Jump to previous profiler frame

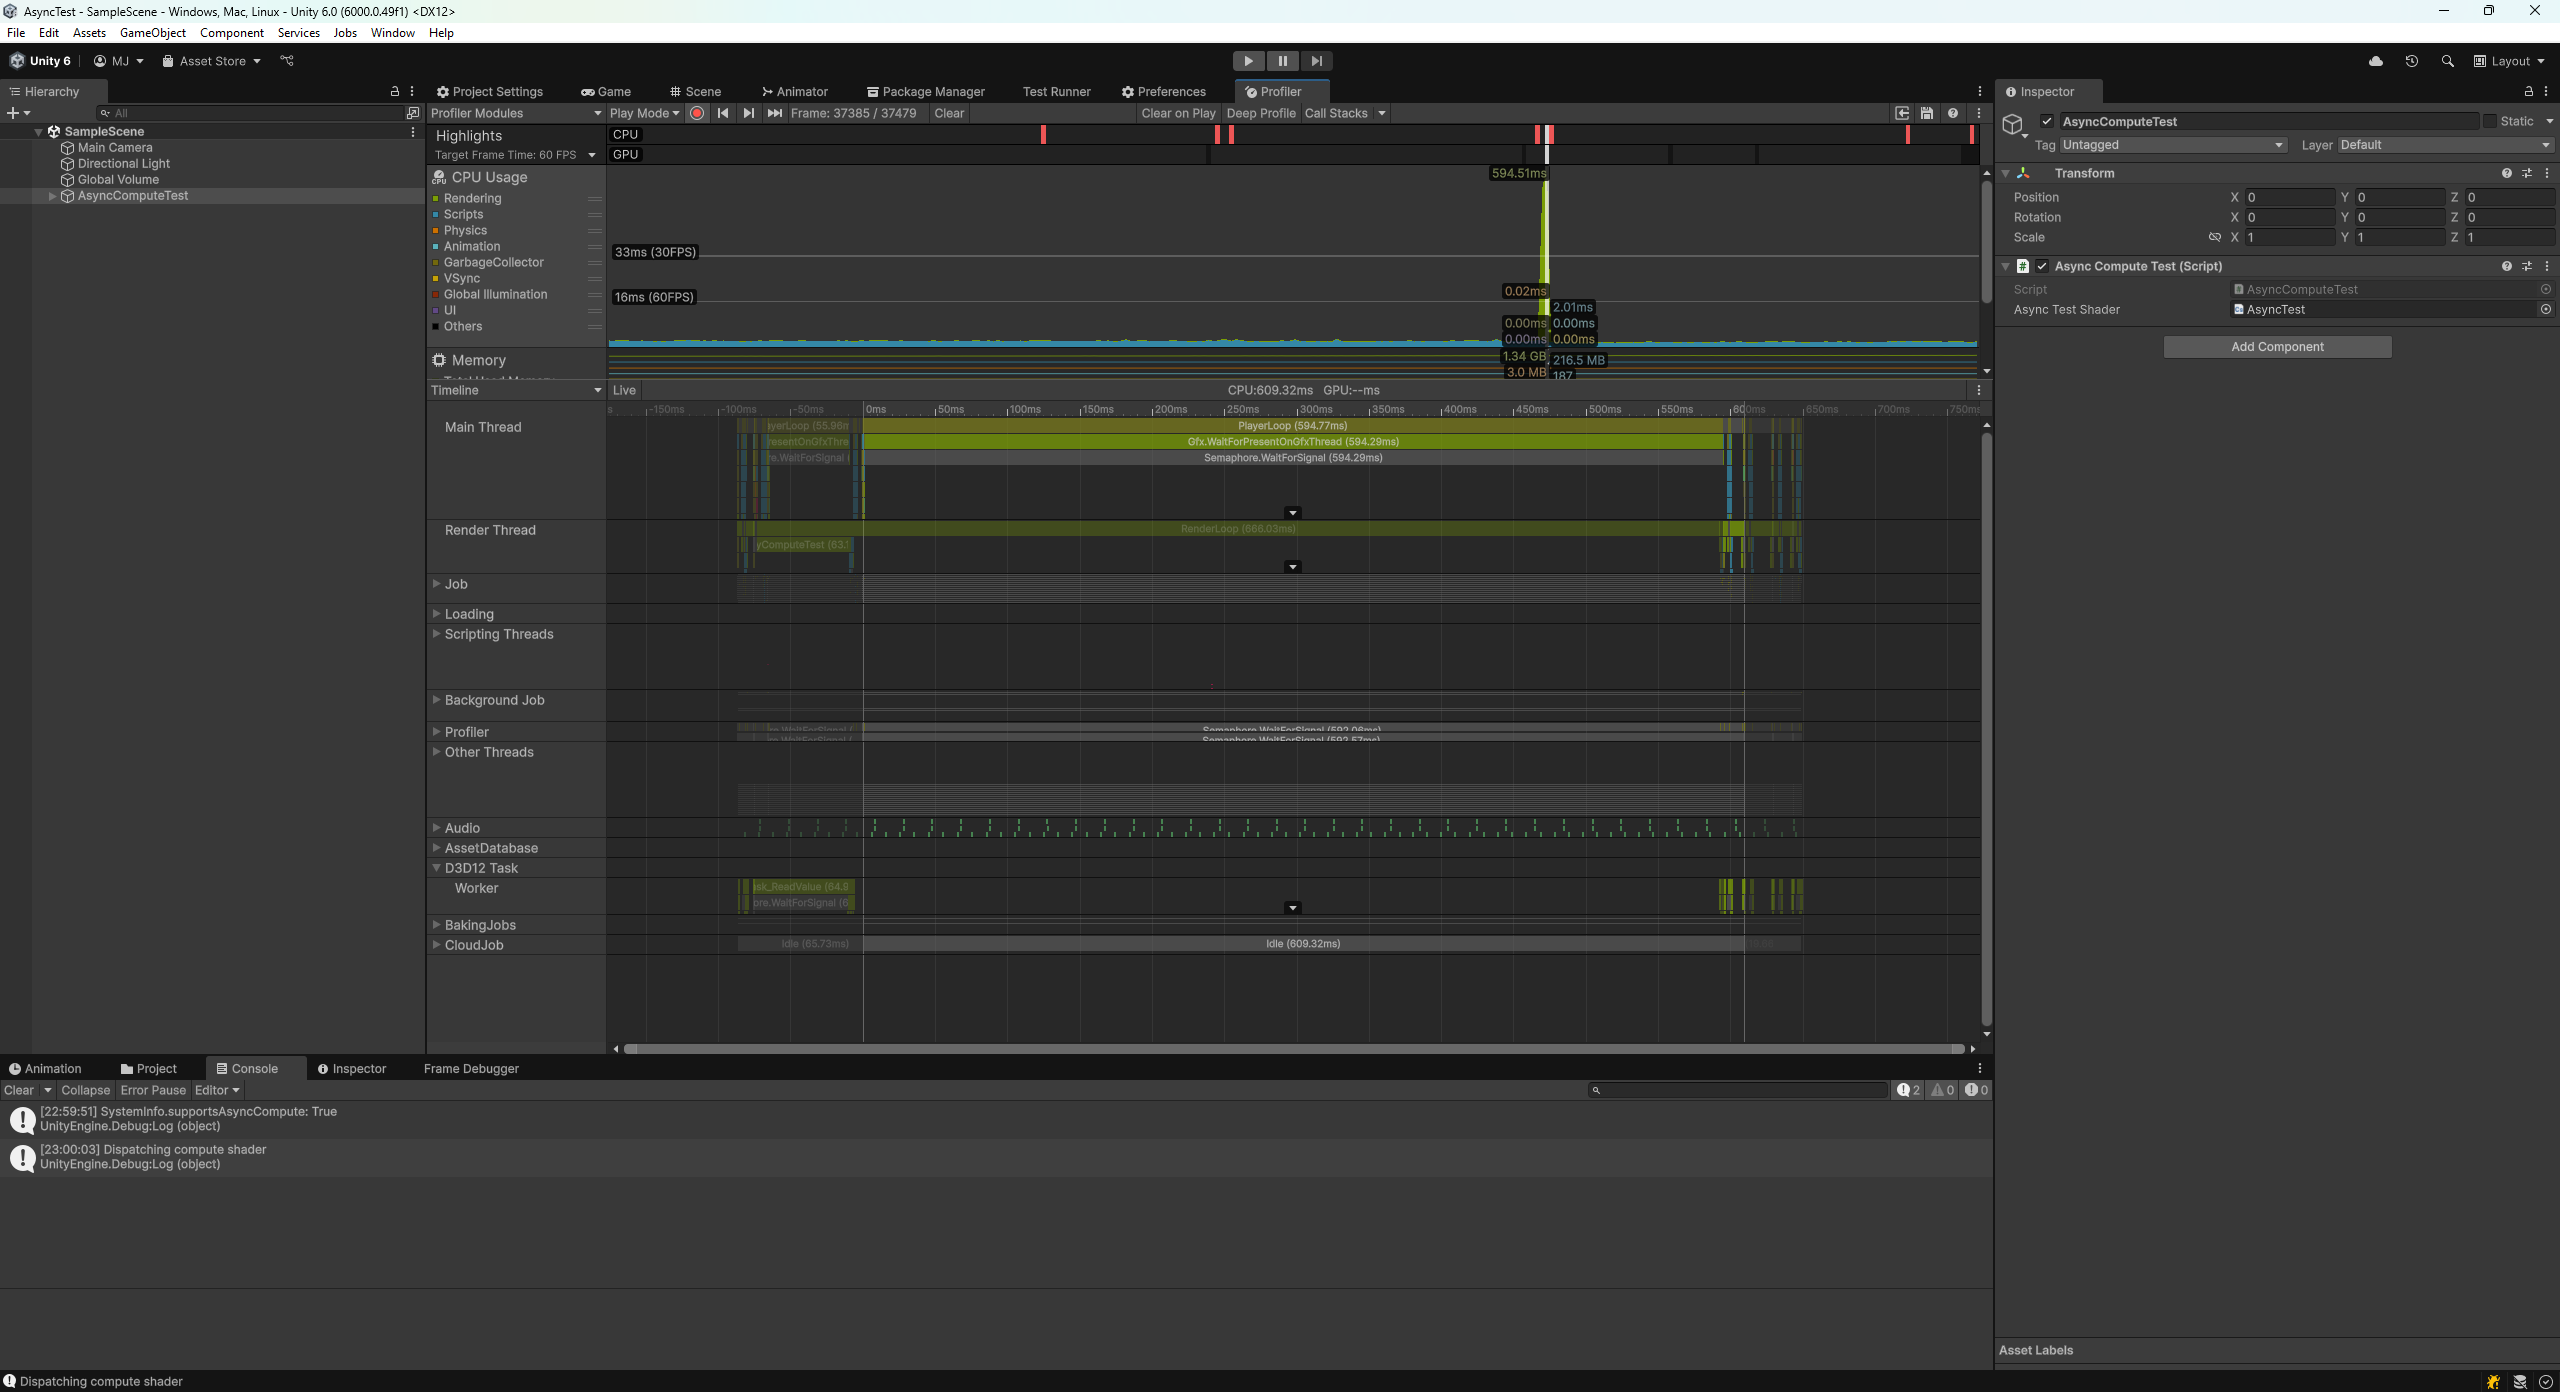click(723, 113)
